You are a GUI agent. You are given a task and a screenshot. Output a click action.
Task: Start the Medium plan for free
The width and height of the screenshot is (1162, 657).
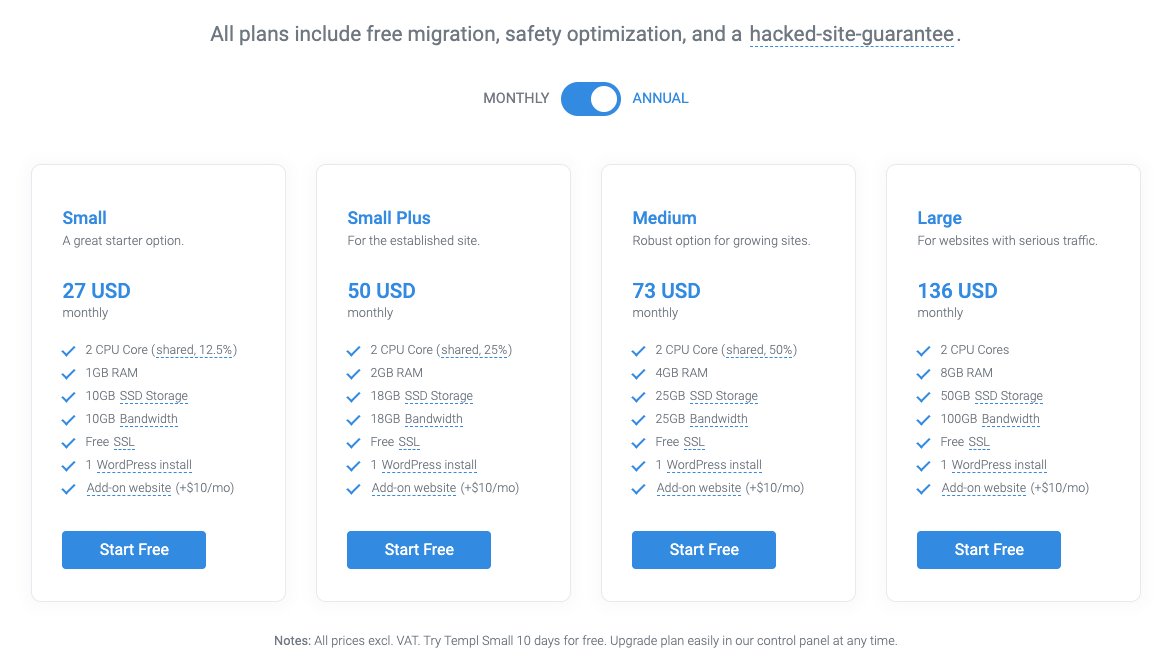[x=704, y=550]
